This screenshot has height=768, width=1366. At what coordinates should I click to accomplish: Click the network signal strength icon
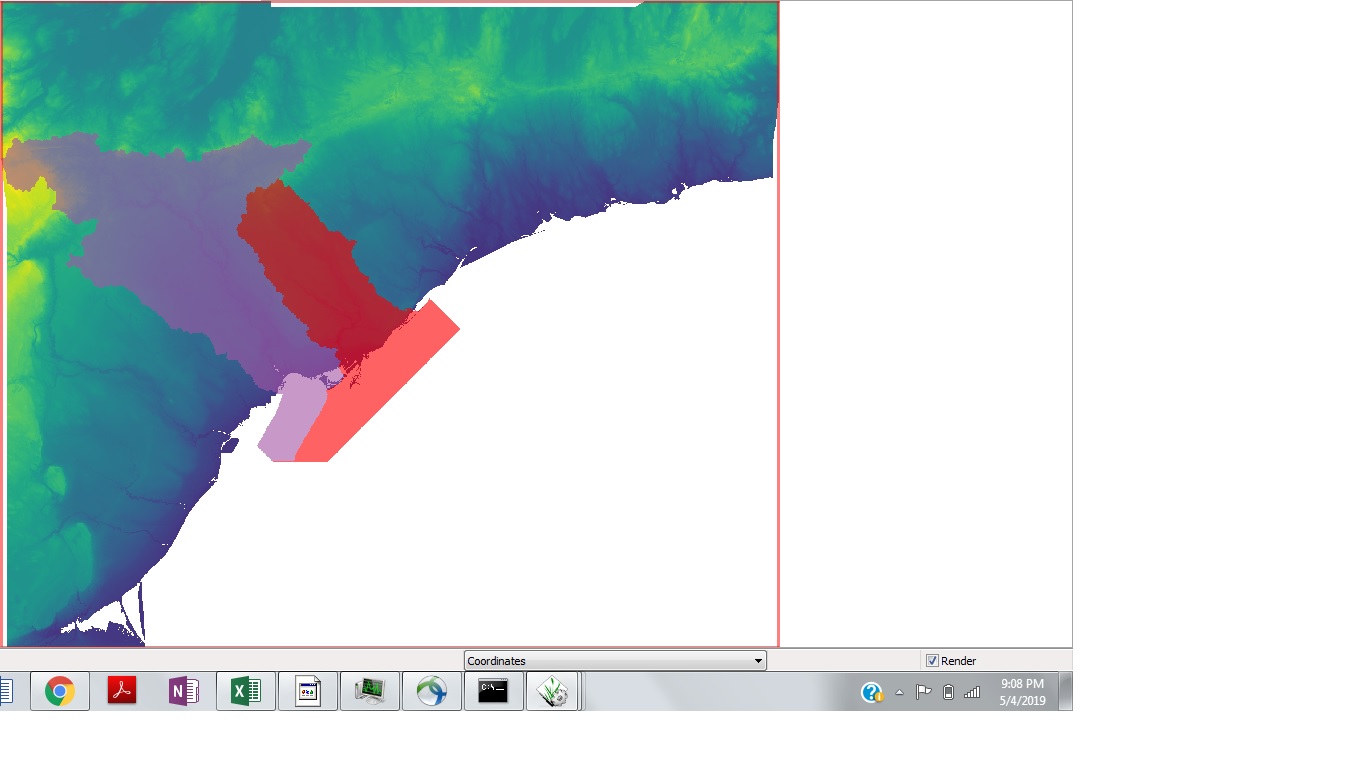(971, 690)
